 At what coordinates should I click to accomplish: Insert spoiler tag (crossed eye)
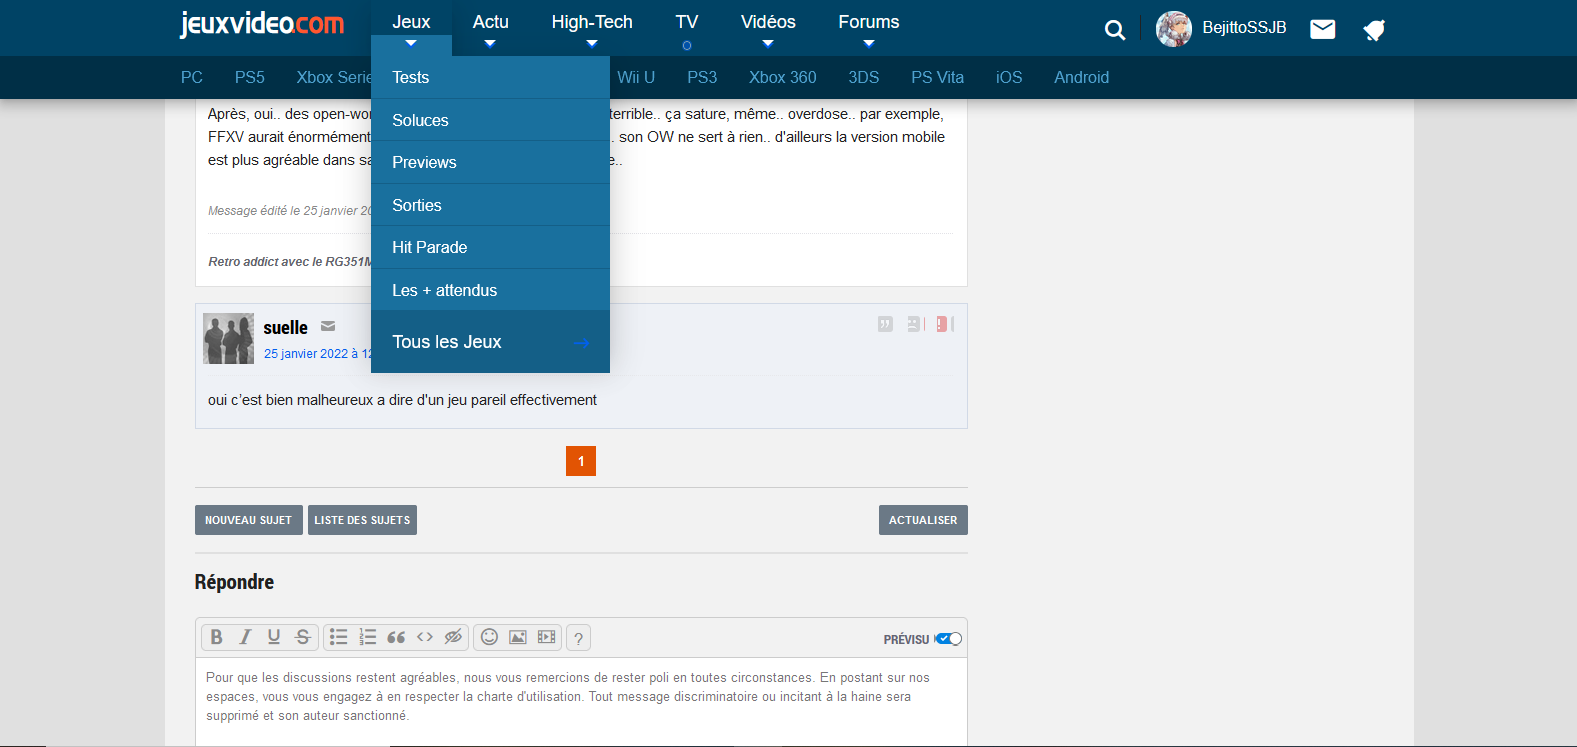(x=453, y=637)
